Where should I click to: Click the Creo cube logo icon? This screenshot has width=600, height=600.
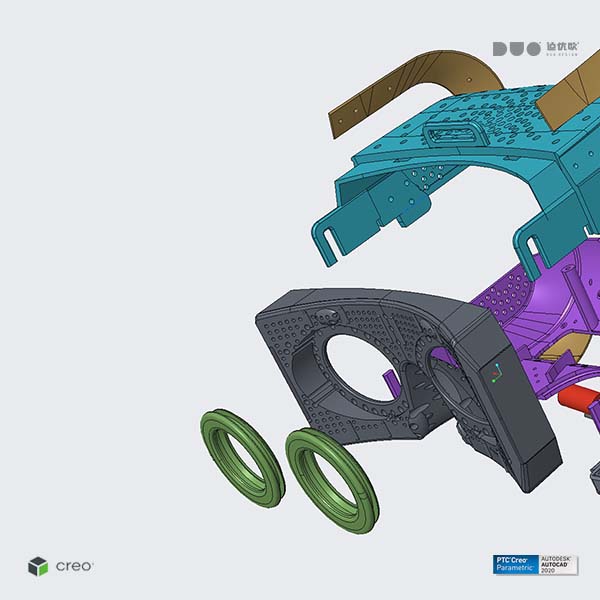coord(38,566)
